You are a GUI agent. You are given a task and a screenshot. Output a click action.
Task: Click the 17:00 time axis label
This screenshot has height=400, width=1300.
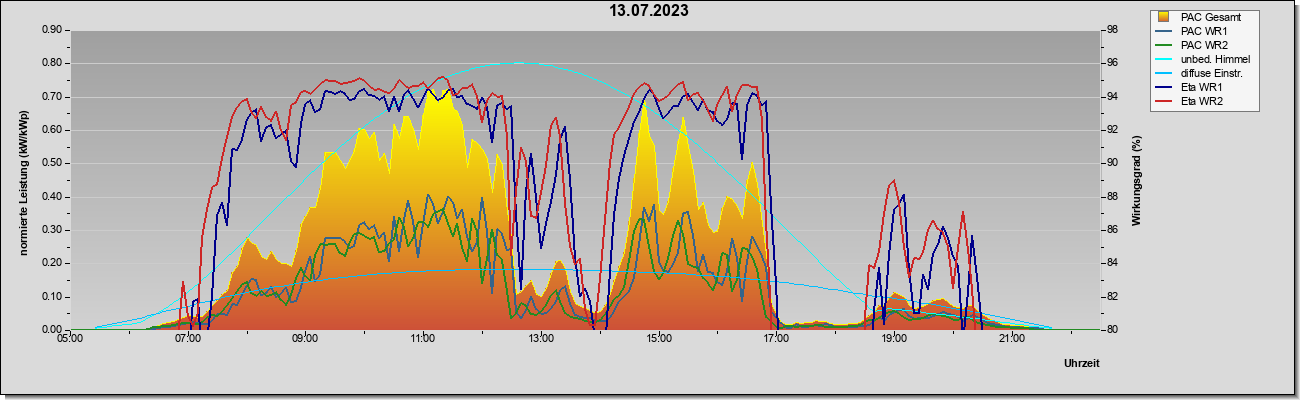point(776,340)
